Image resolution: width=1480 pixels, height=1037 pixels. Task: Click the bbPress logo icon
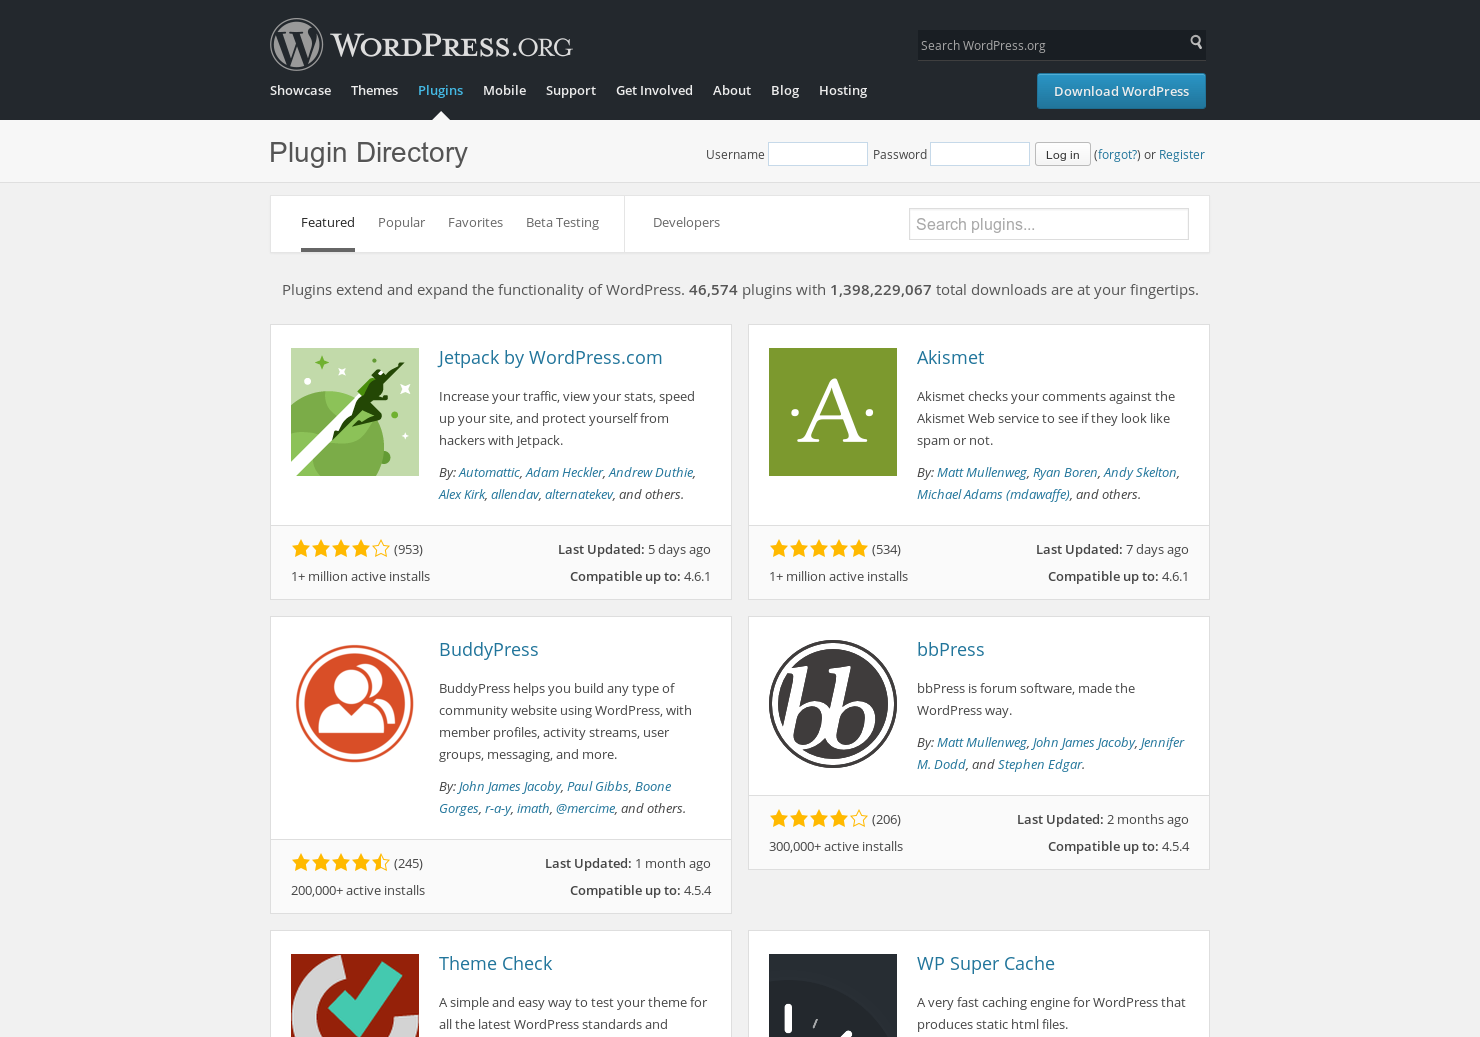coord(833,703)
